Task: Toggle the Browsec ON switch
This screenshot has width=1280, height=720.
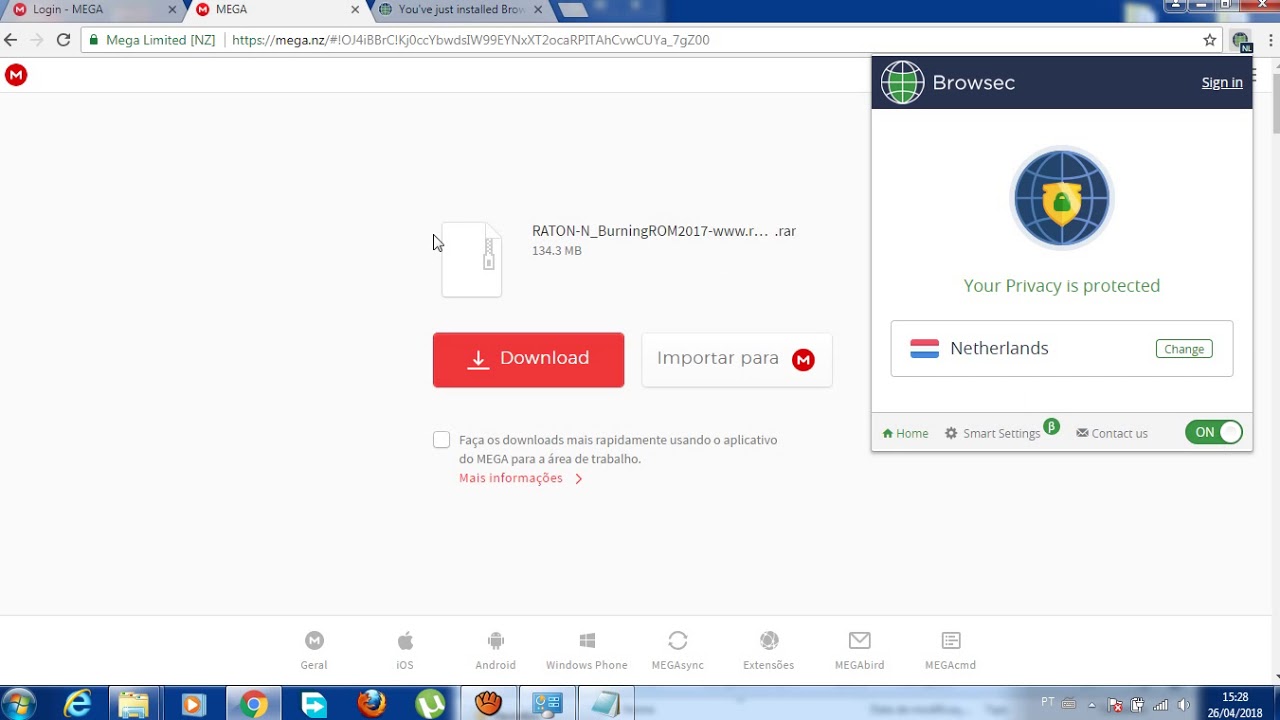Action: tap(1213, 432)
